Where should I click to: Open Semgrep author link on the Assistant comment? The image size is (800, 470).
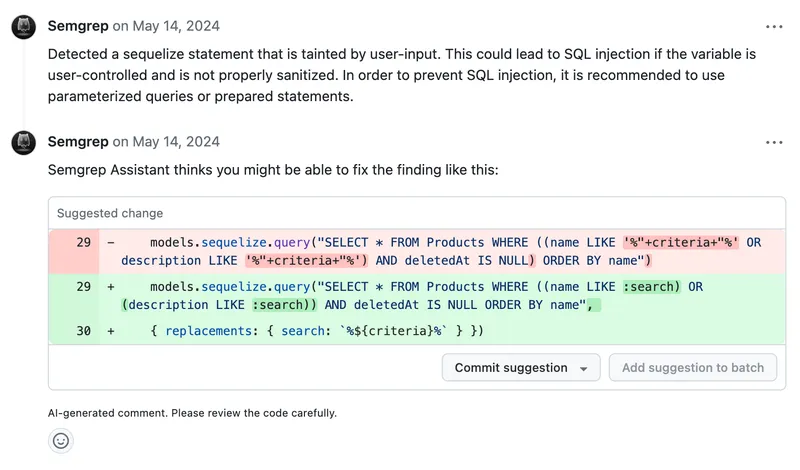78,142
